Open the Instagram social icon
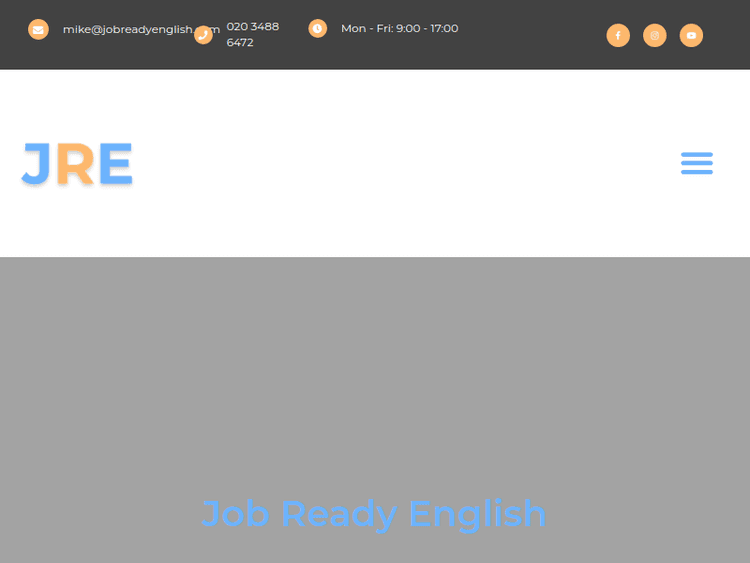Image resolution: width=750 pixels, height=563 pixels. click(x=654, y=35)
